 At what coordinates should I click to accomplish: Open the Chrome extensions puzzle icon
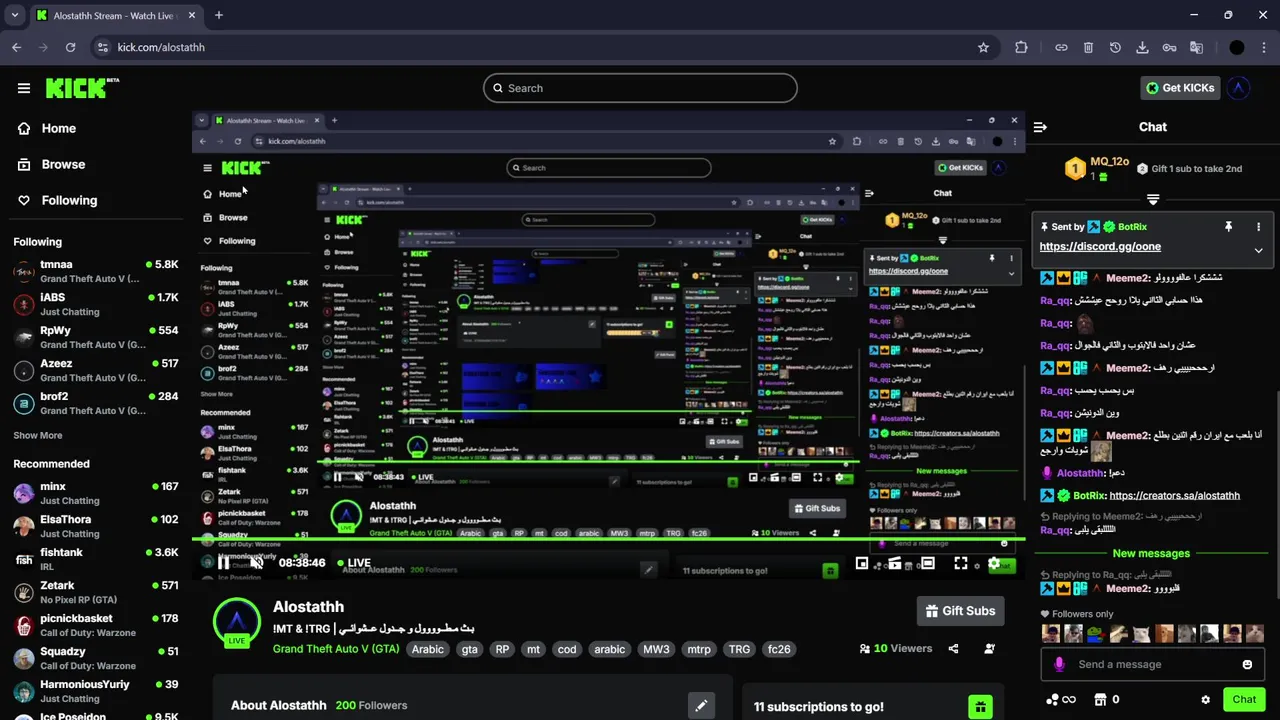tap(1021, 47)
